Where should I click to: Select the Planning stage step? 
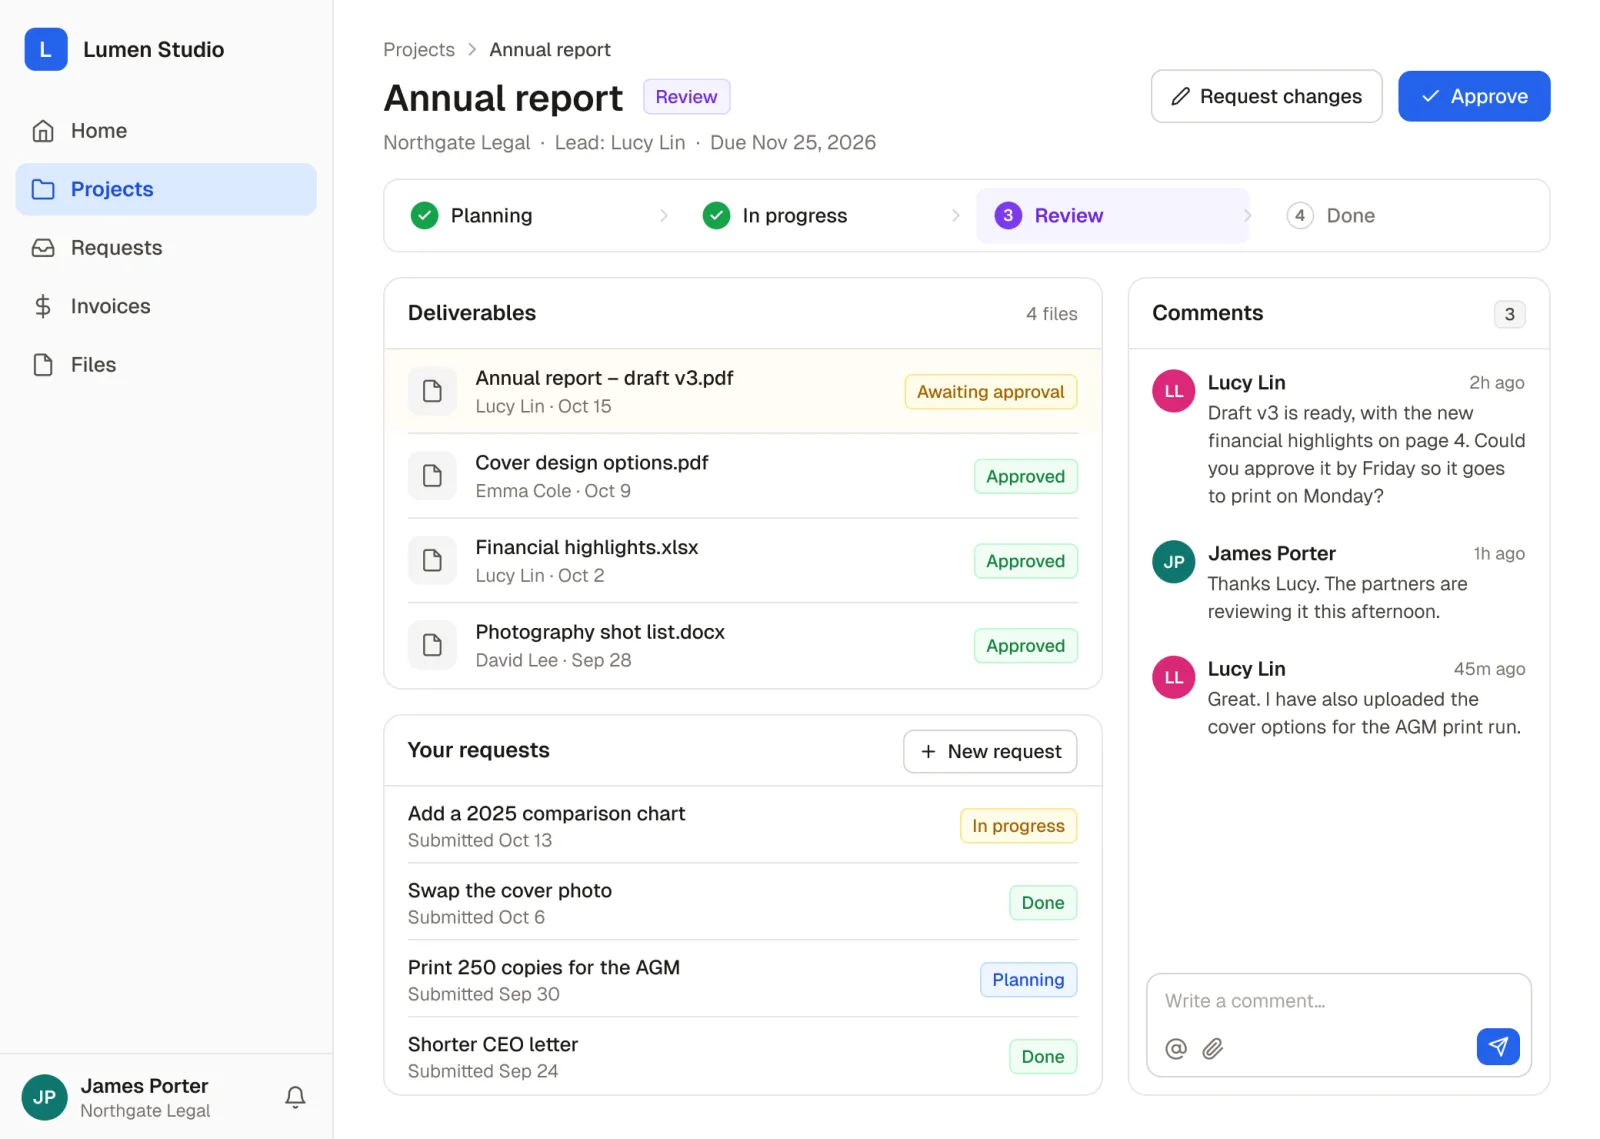[530, 216]
